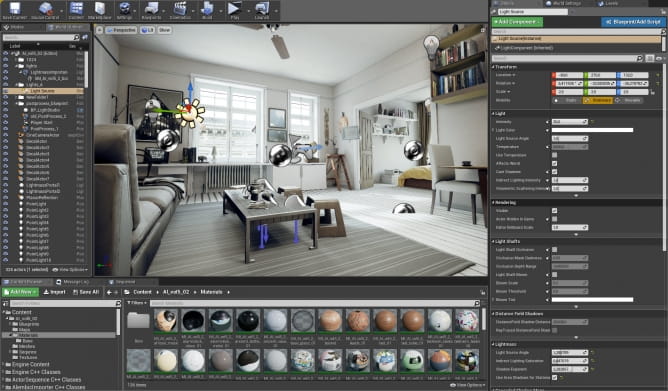Collapse the Transform section
668x391 pixels.
pyautogui.click(x=493, y=67)
